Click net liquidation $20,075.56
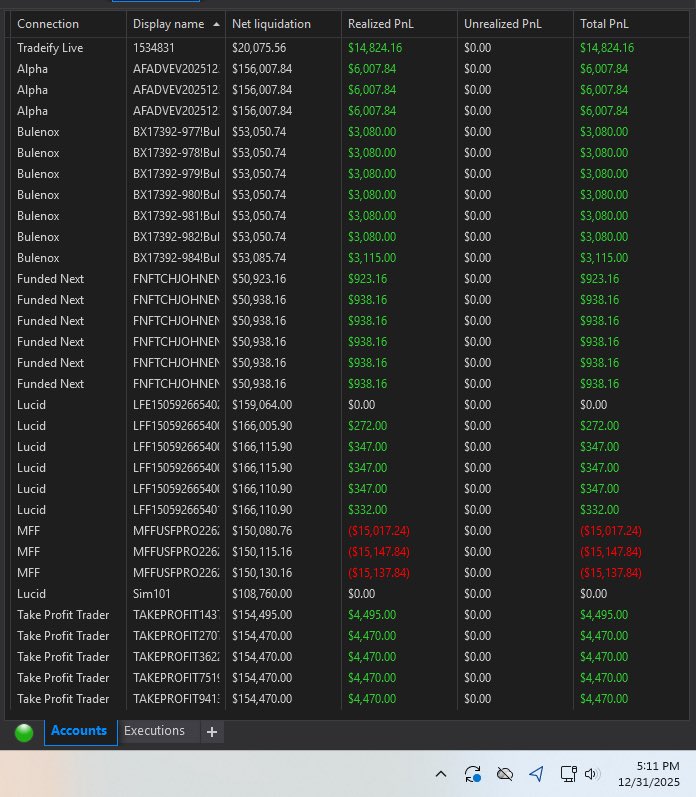The width and height of the screenshot is (696, 797). (259, 48)
